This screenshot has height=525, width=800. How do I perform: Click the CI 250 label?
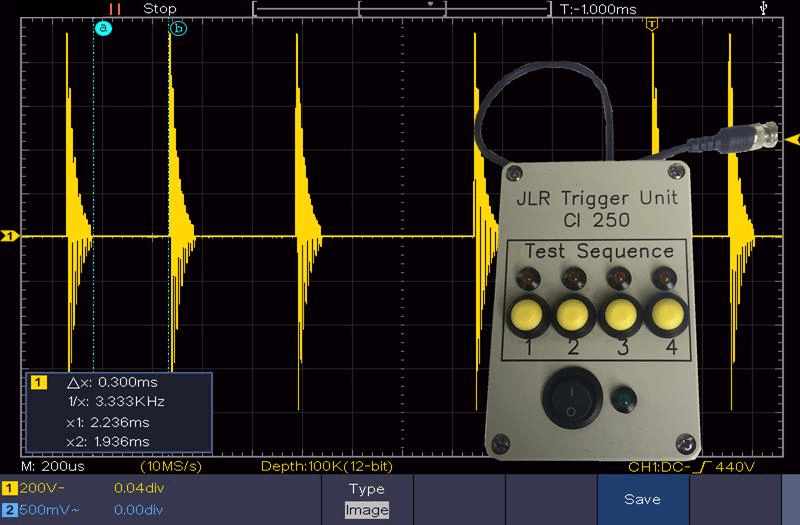pyautogui.click(x=596, y=220)
